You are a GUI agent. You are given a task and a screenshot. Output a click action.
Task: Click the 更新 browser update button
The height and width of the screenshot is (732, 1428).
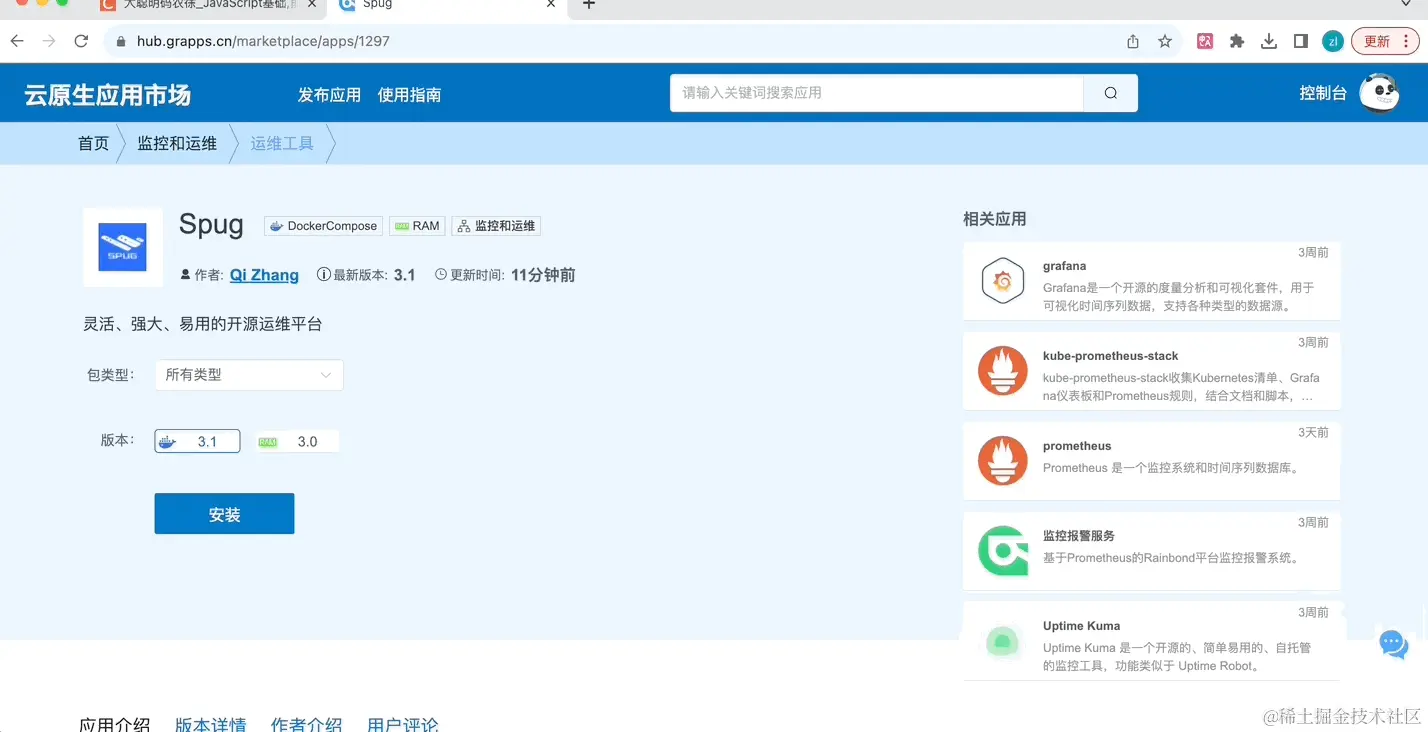pos(1385,41)
